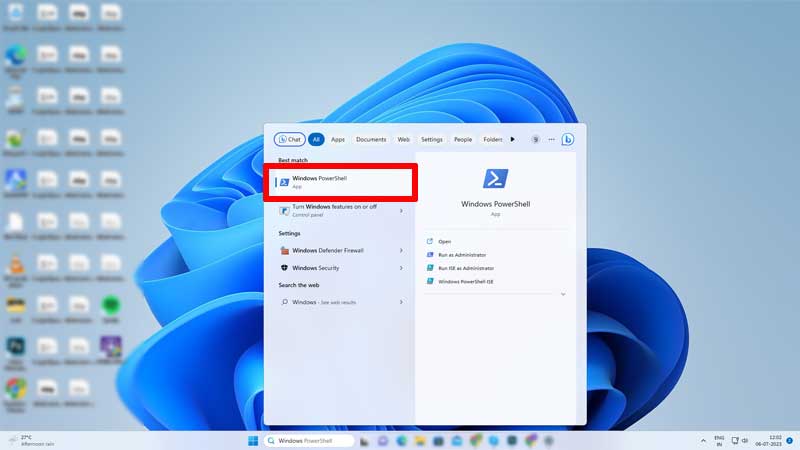800x450 pixels.
Task: Click Open in the PowerShell preview pane
Action: coord(444,241)
